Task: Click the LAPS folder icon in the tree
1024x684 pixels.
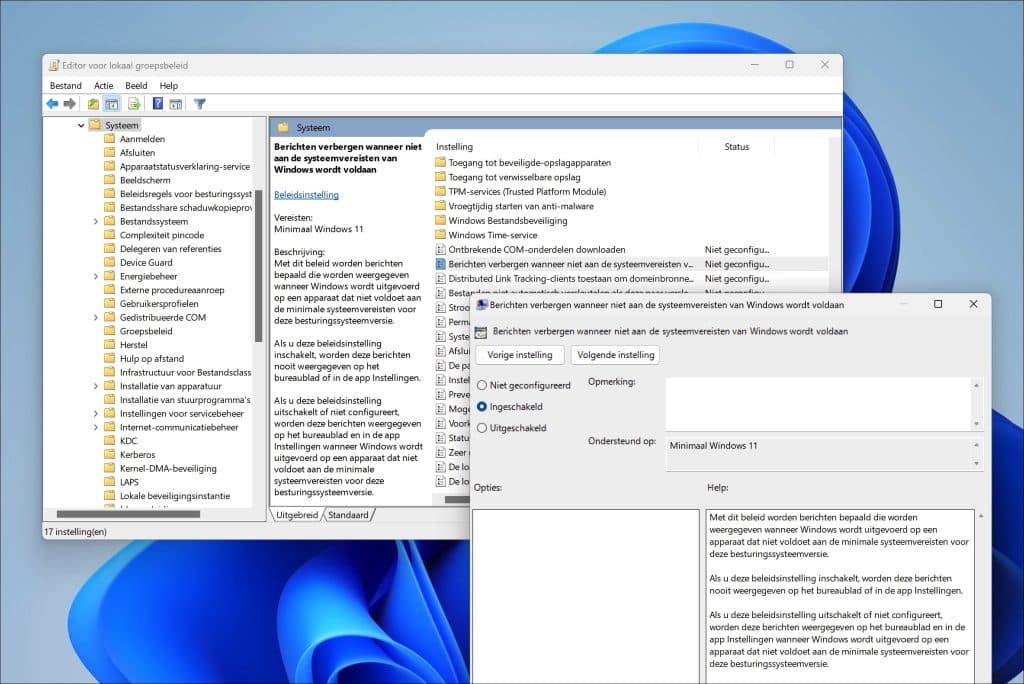Action: coord(110,481)
